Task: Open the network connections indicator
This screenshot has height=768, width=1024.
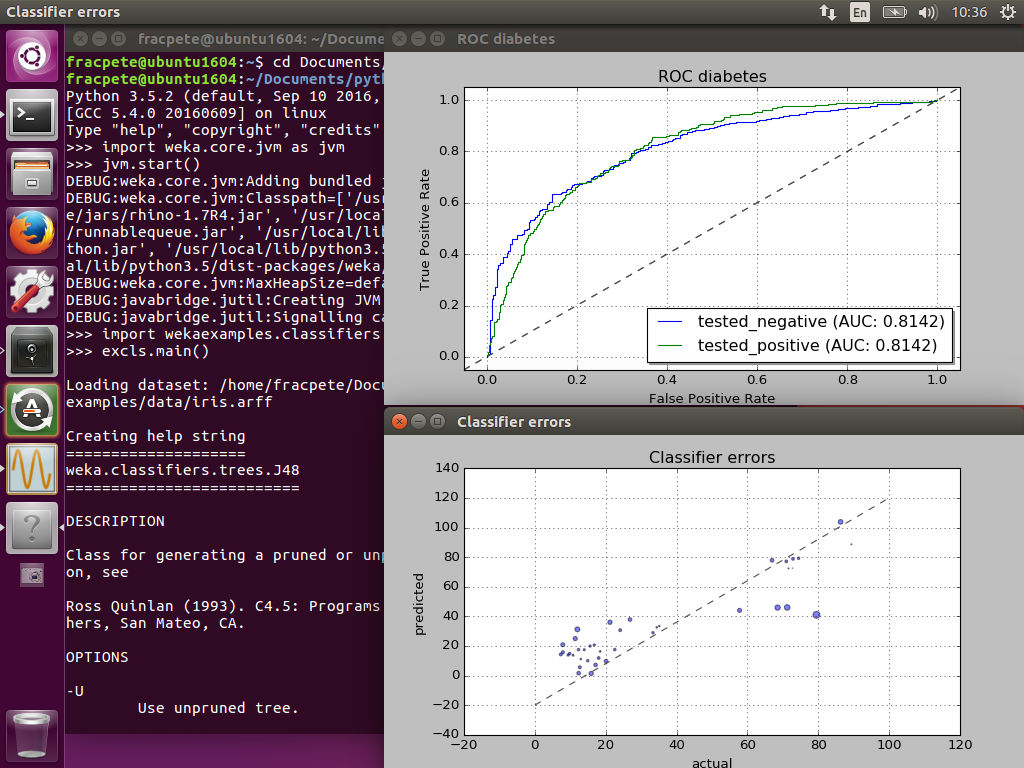Action: 828,12
